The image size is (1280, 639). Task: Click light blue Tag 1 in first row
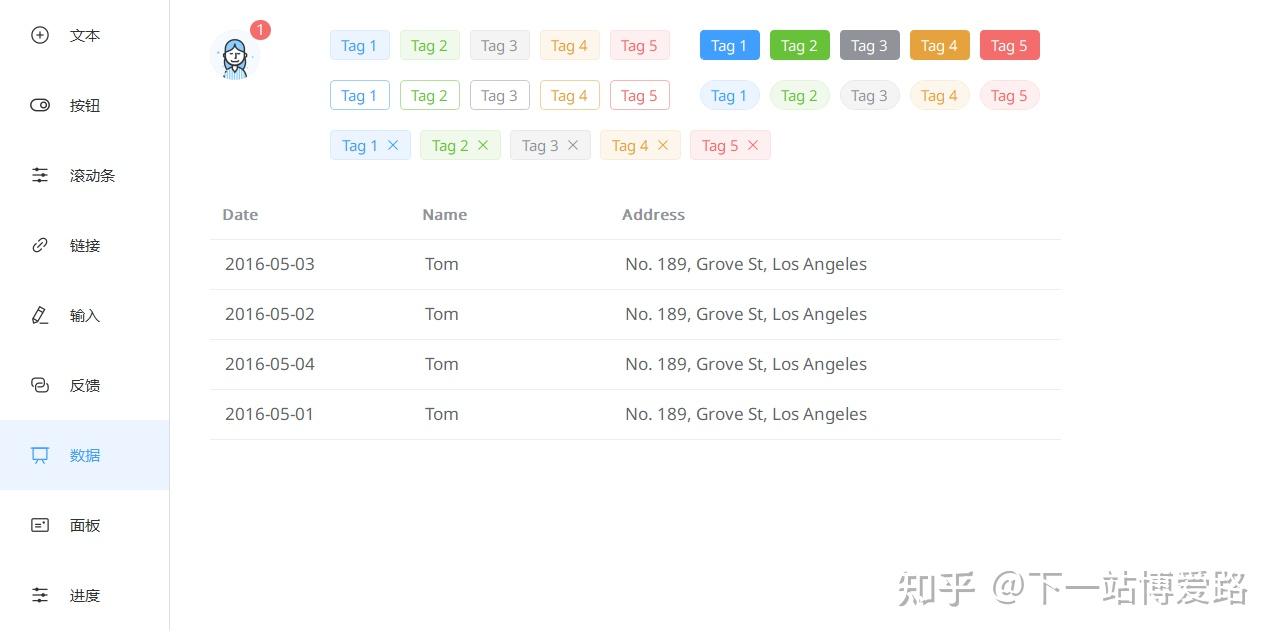coord(360,45)
